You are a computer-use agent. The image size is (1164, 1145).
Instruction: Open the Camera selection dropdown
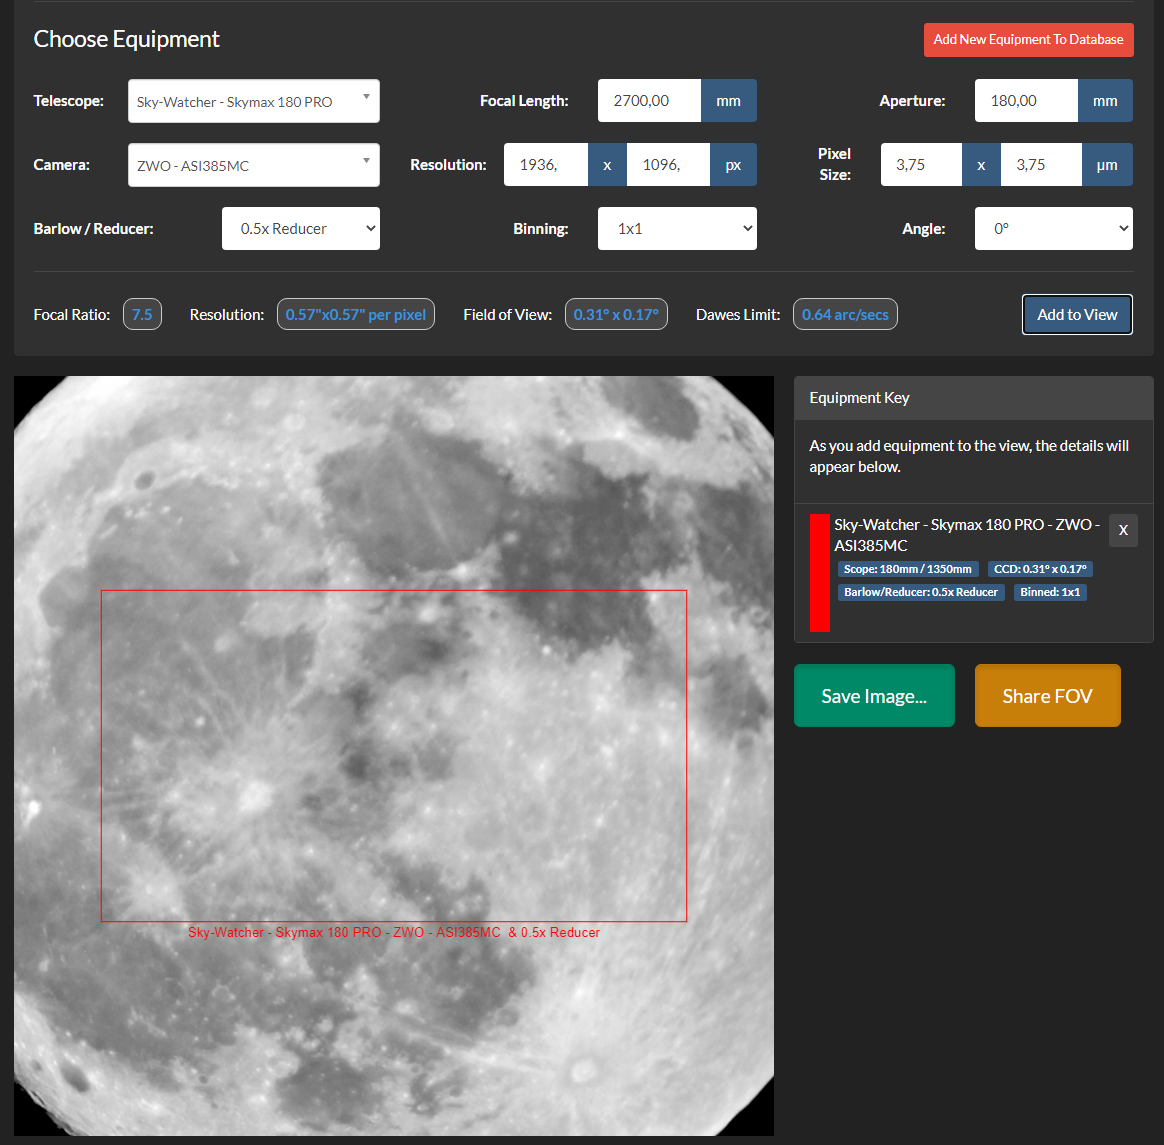[x=253, y=165]
